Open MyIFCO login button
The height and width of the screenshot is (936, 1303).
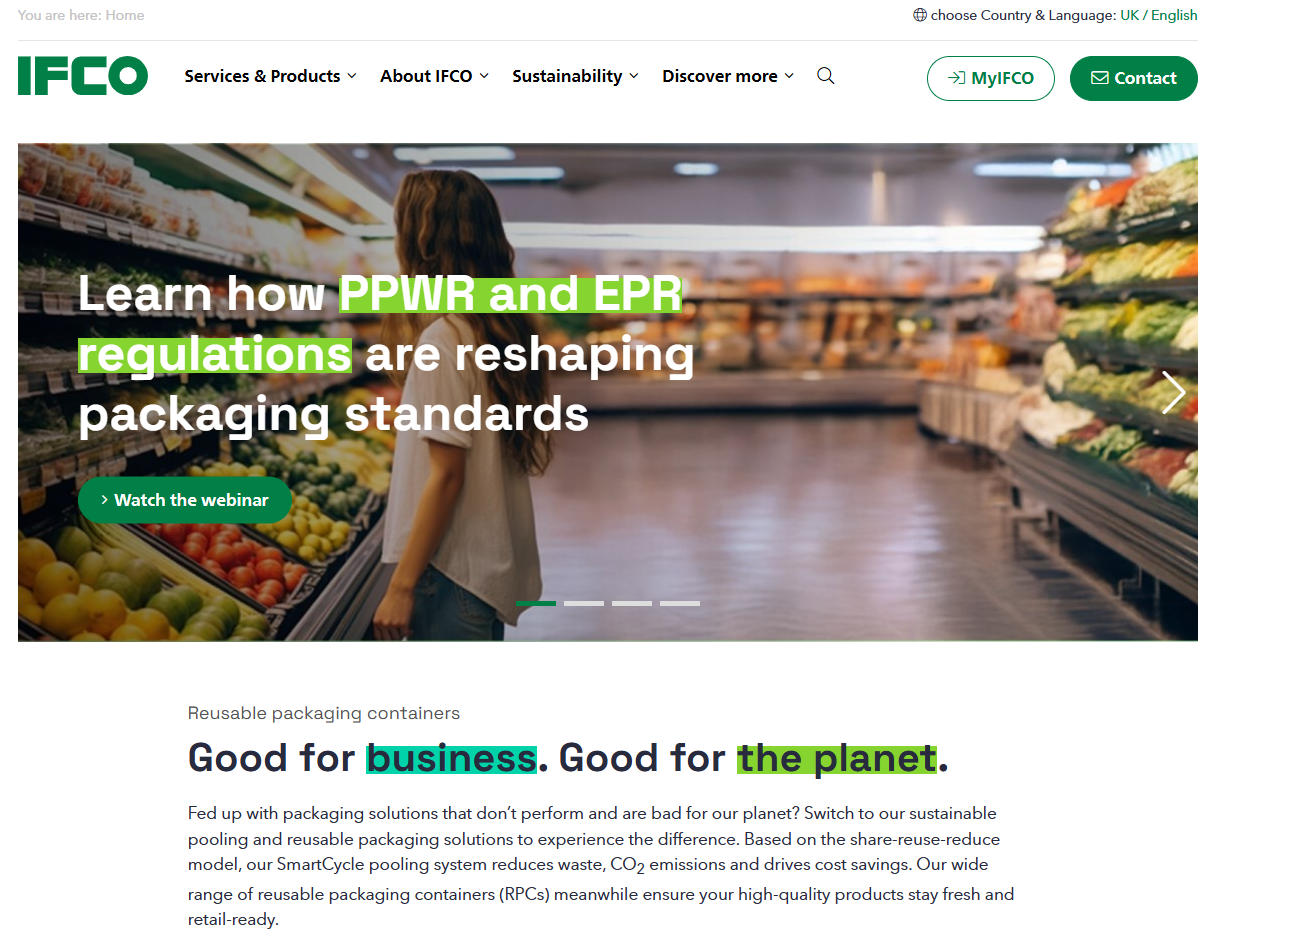991,78
